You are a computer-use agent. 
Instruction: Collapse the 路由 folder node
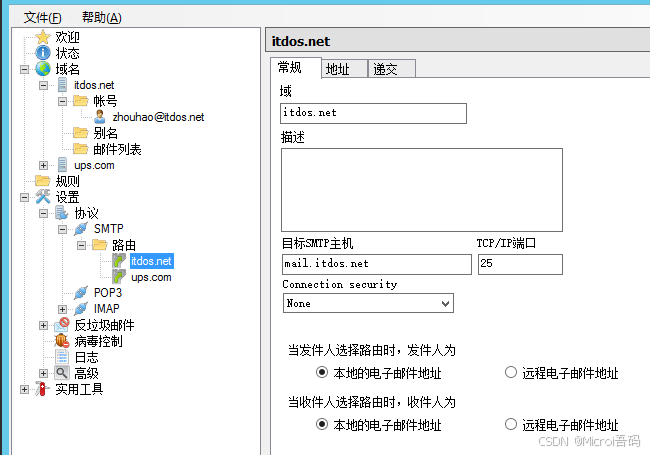82,245
